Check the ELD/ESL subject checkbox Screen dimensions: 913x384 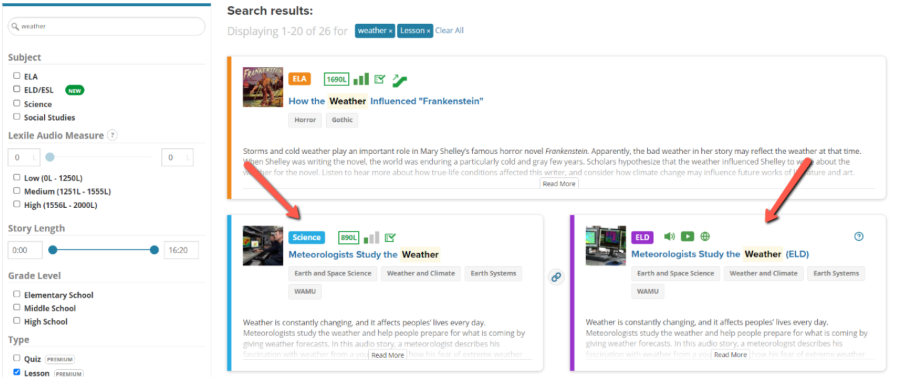17,89
